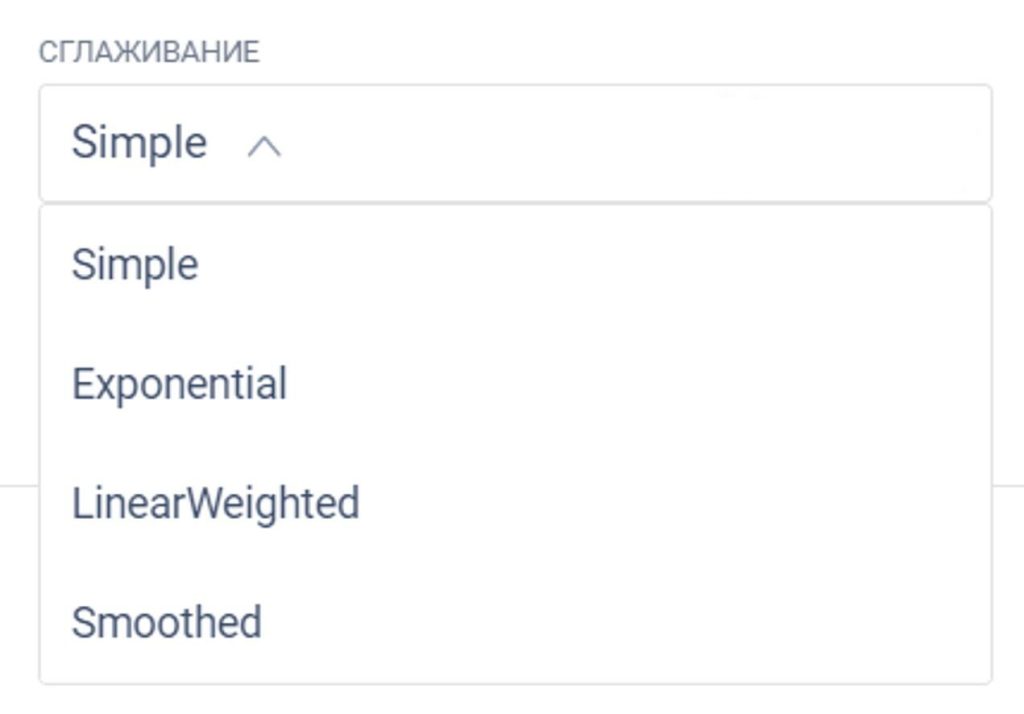Click the LinearWeighted list entry

click(215, 503)
